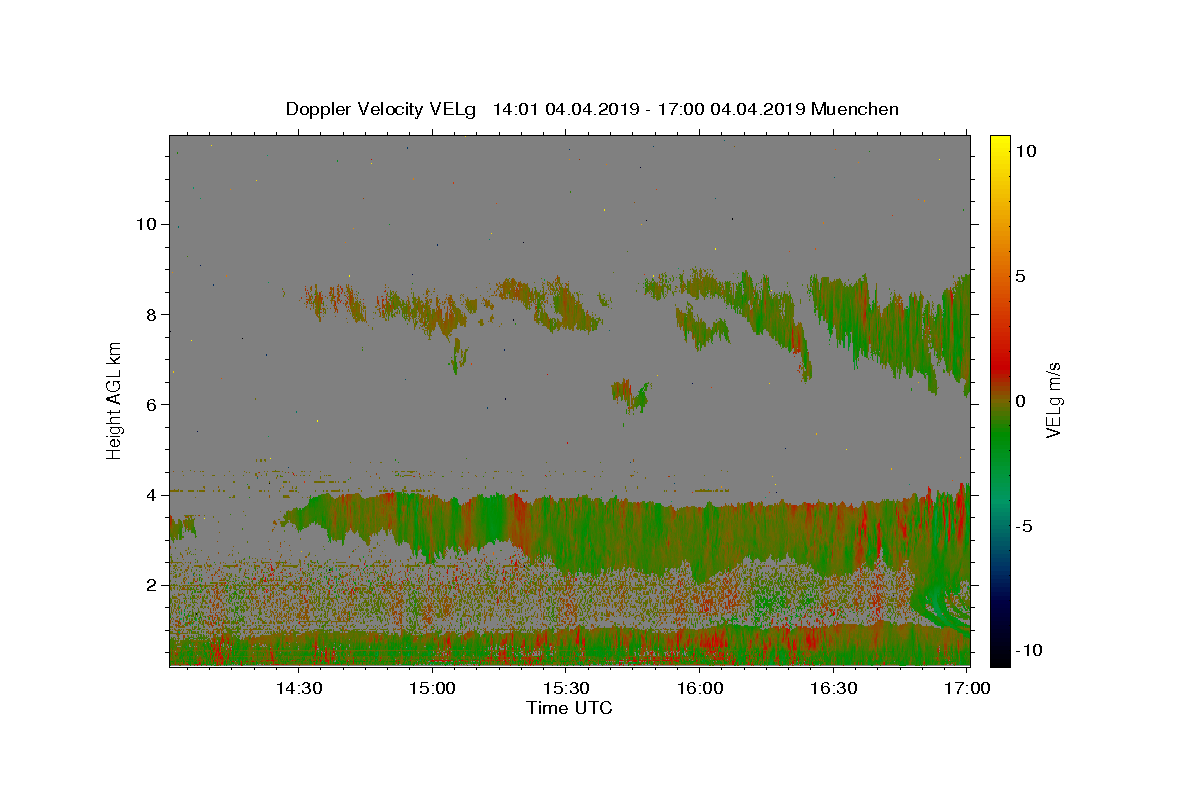Click the 15:30 time axis label

[x=566, y=688]
